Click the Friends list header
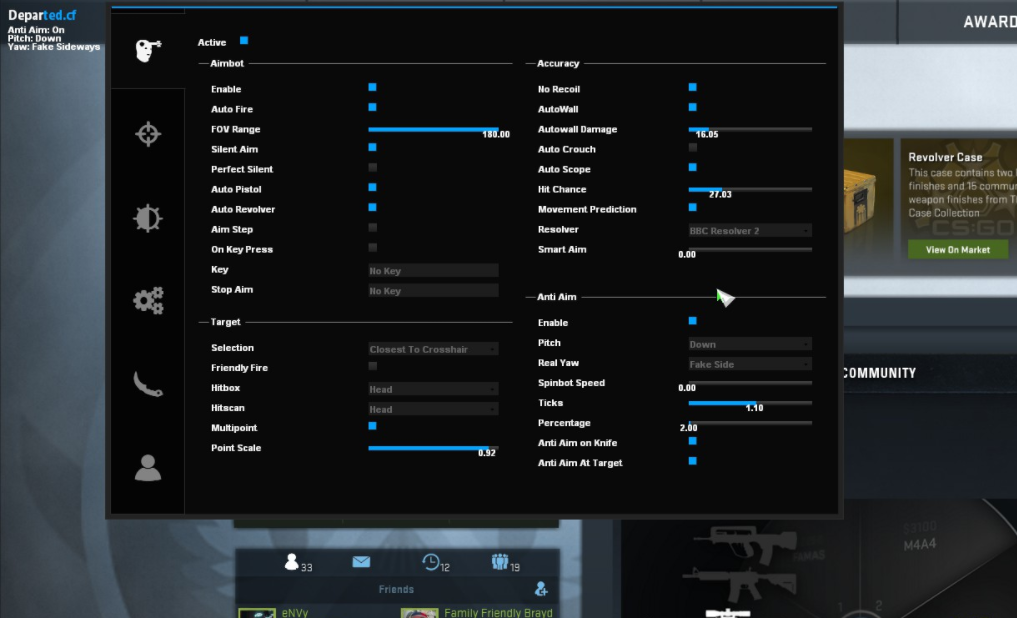 [x=396, y=589]
